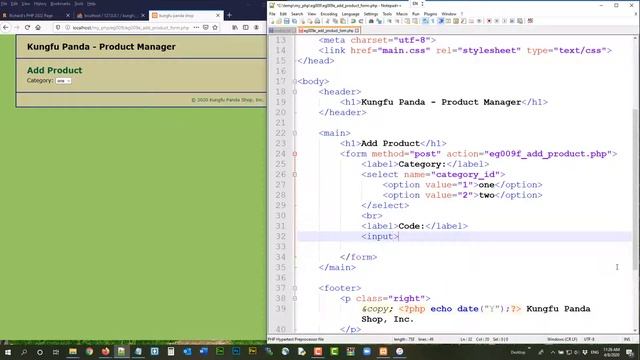
Task: Open Task View on taskbar
Action: point(56,352)
